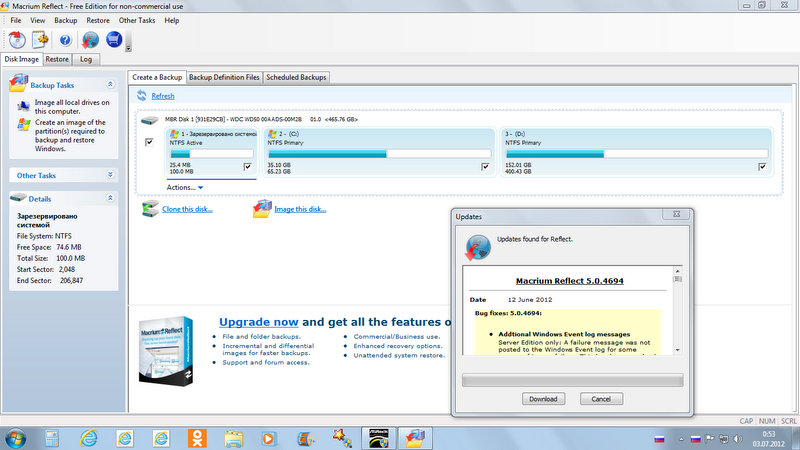This screenshot has width=800, height=450.
Task: Click the volume speaker tray icon
Action: 738,439
